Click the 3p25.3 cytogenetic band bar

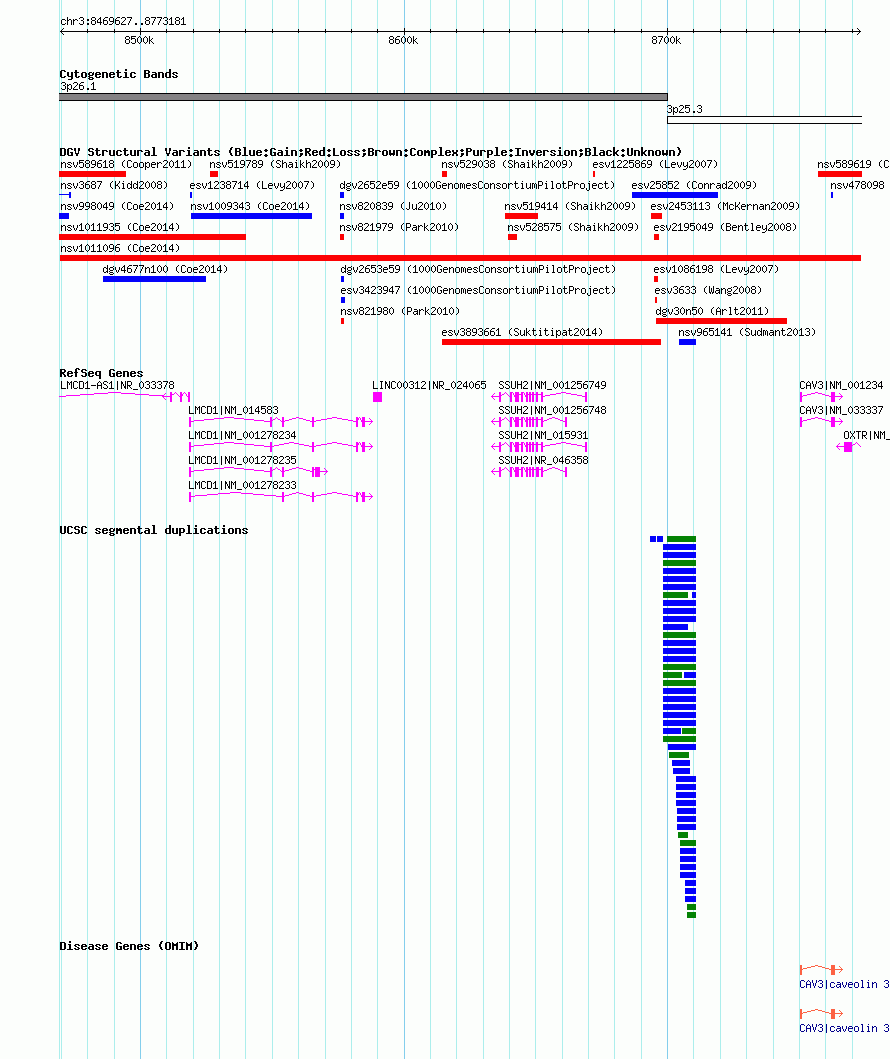pyautogui.click(x=764, y=120)
